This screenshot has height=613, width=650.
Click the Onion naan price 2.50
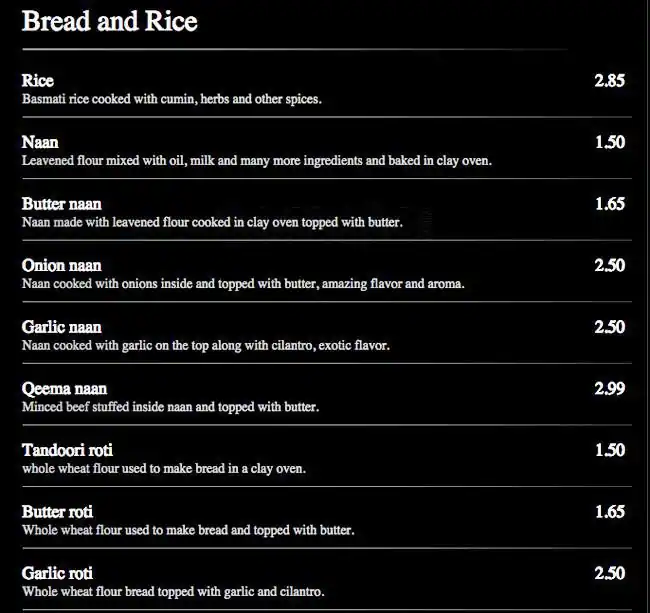[x=609, y=266]
